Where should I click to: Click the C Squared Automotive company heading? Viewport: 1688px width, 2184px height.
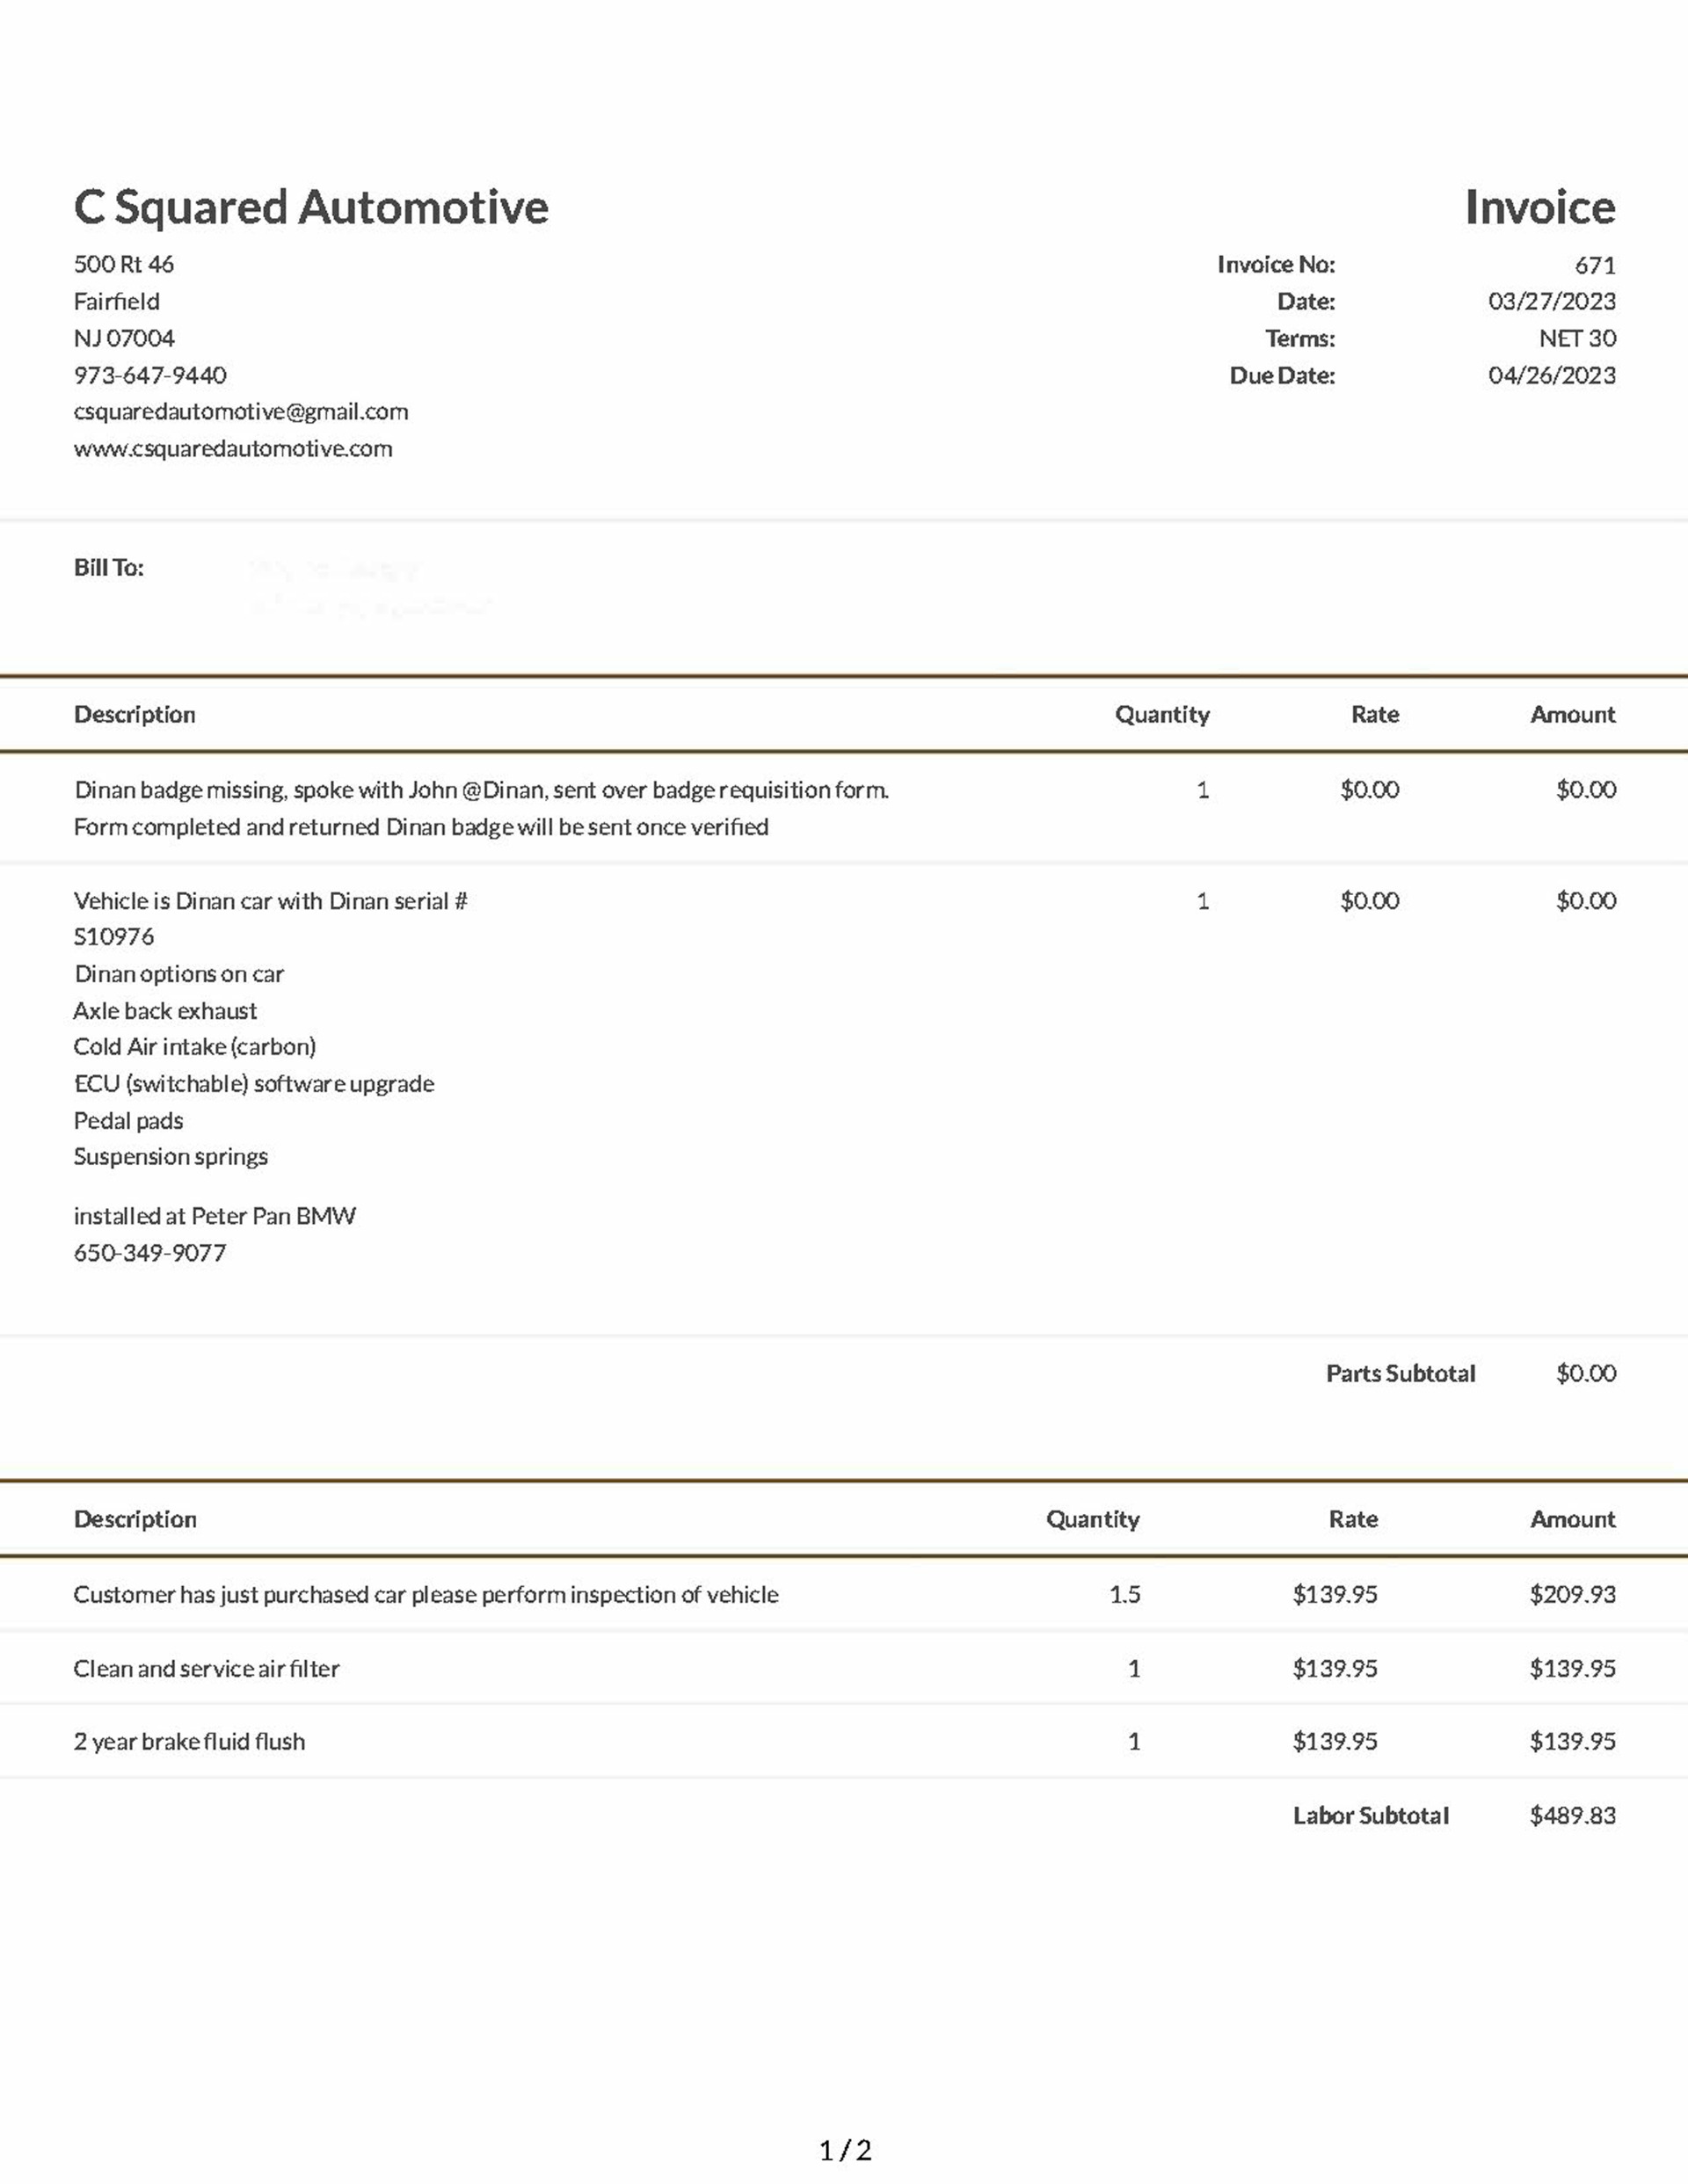click(310, 208)
